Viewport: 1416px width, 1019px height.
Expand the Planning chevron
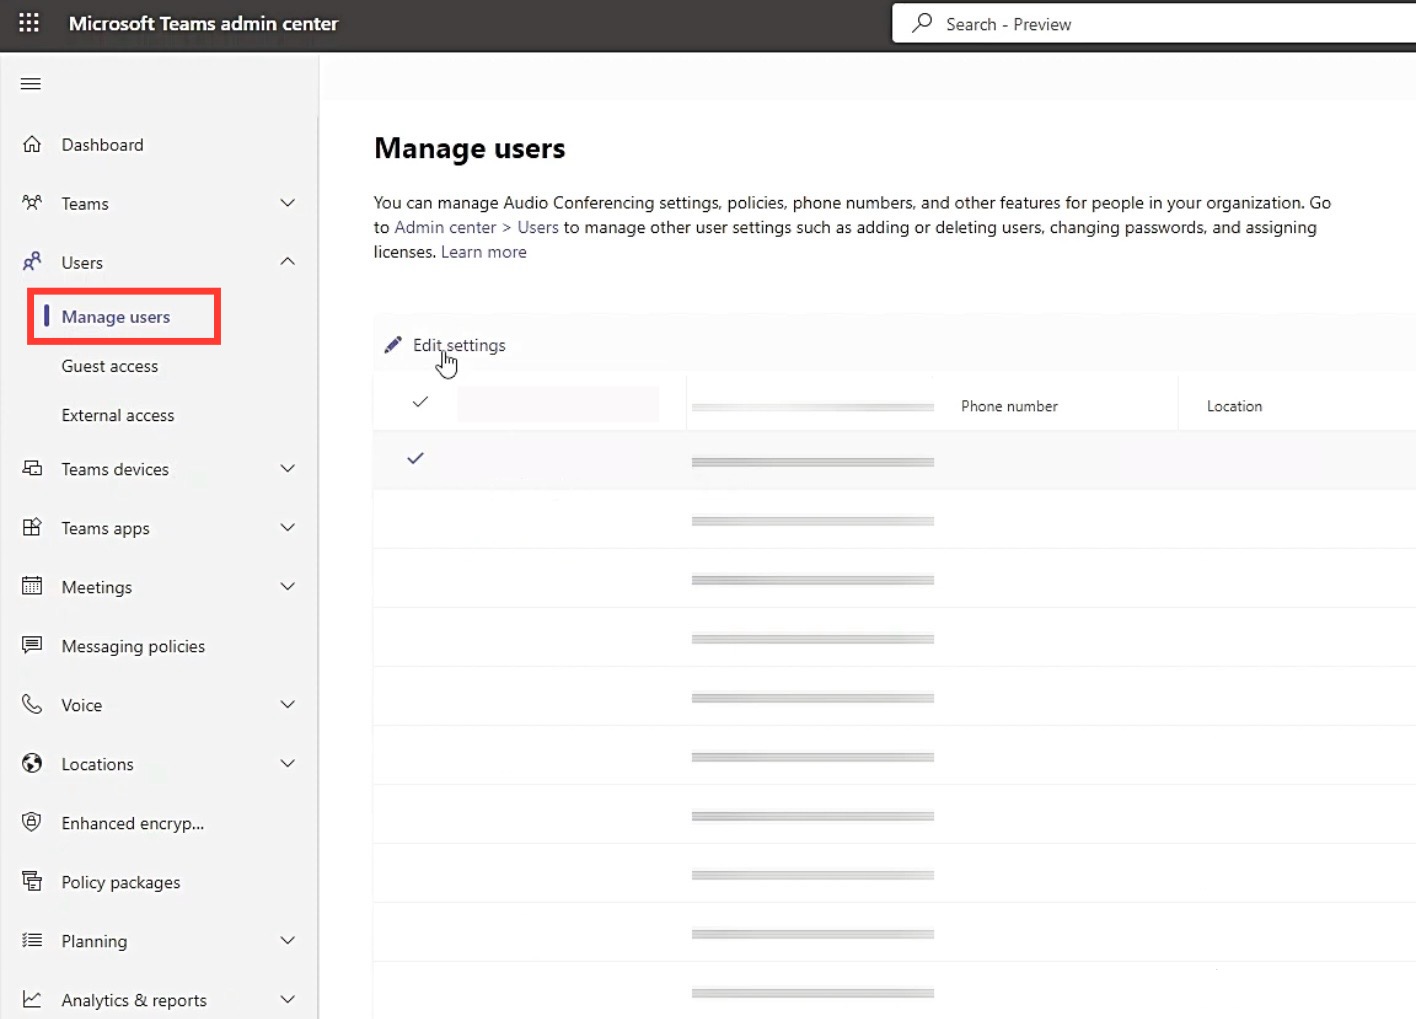(x=288, y=940)
